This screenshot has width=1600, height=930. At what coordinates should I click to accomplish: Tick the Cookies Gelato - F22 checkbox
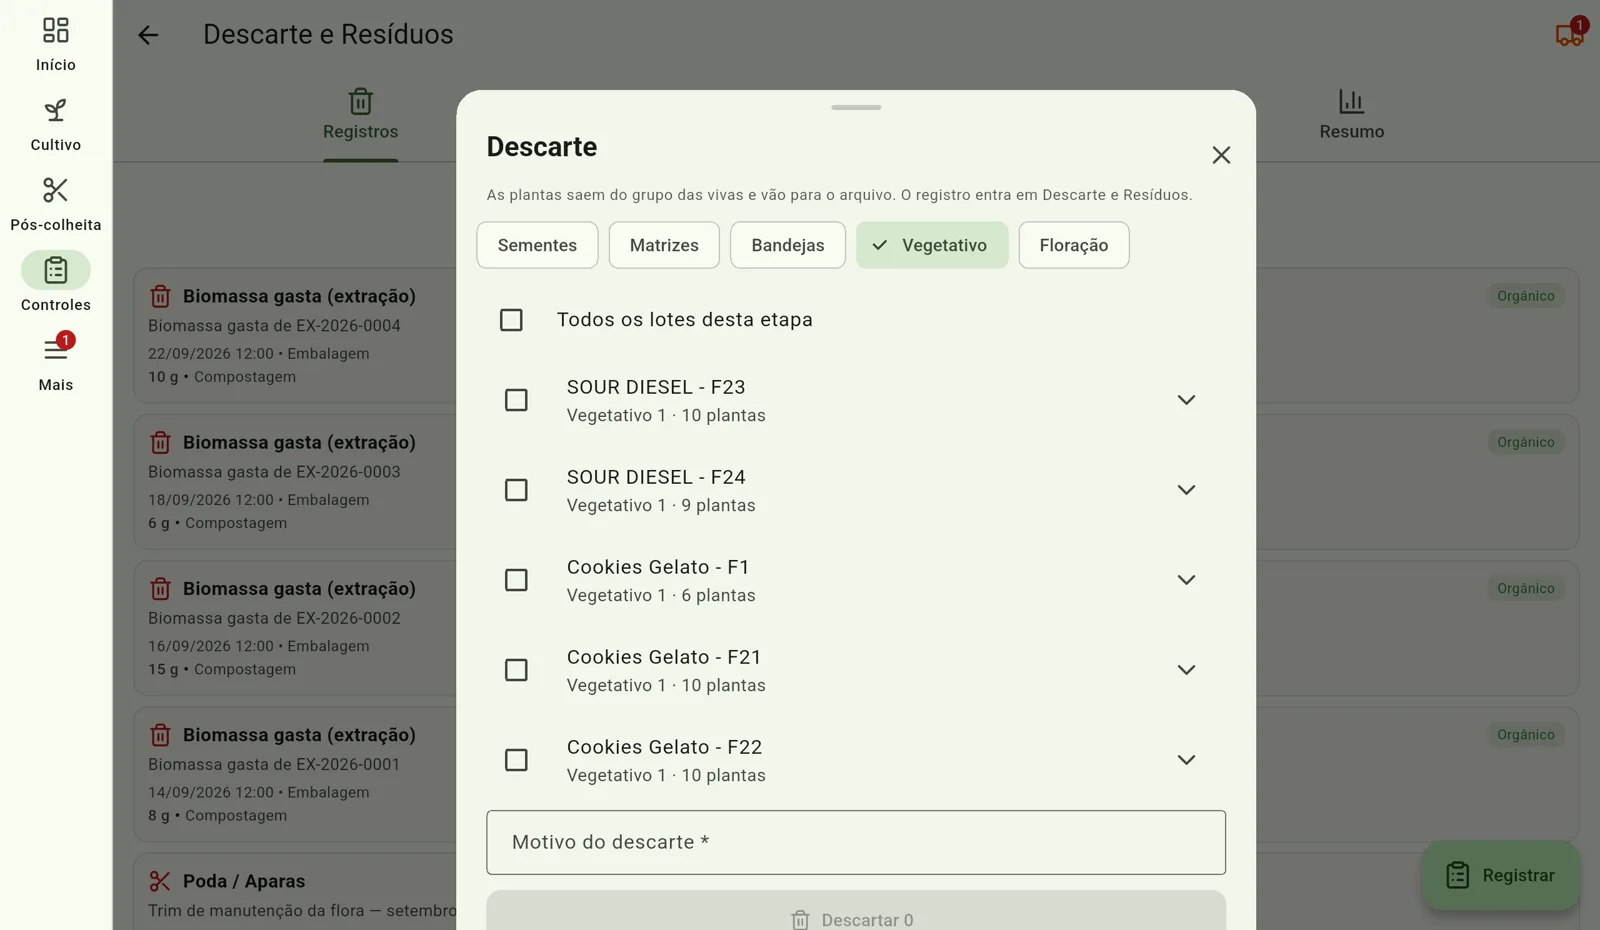(x=516, y=760)
